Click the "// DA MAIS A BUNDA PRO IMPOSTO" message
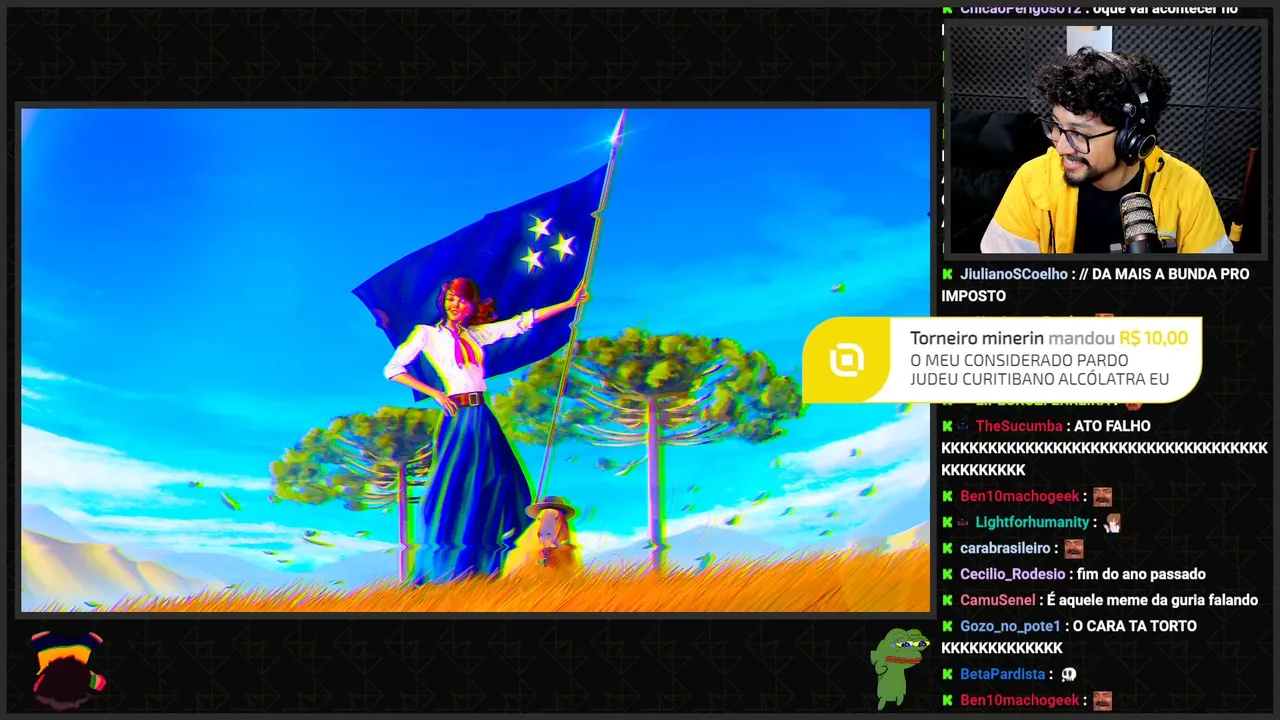 (x=1095, y=285)
